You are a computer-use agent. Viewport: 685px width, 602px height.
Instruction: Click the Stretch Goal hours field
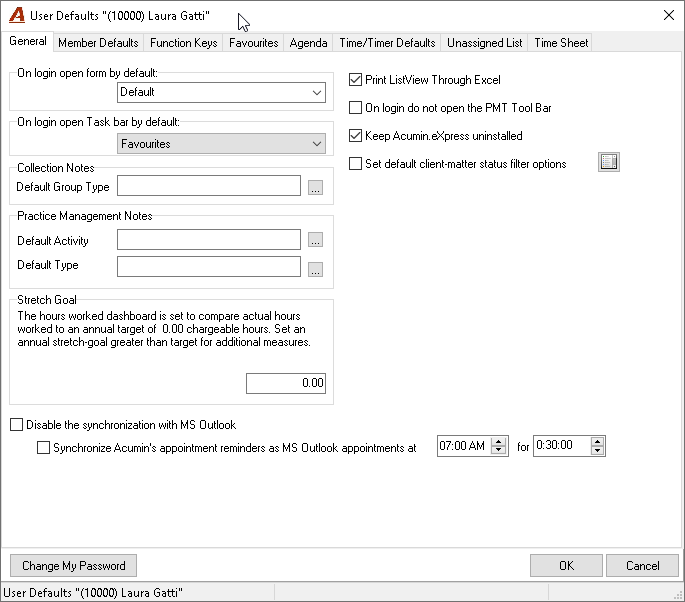click(286, 383)
